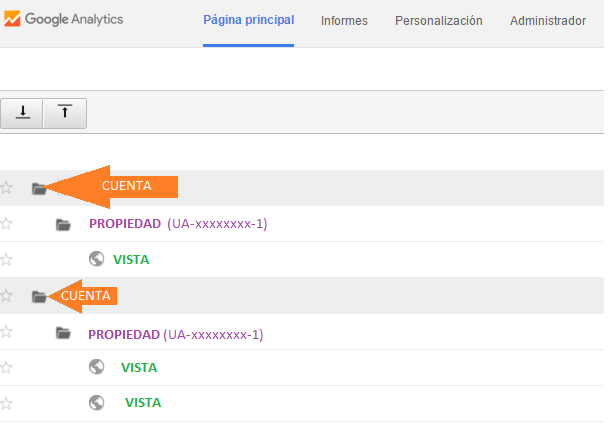Open the second PROPIEDAD (UA-xxxxxxxx-1) entry
The image size is (614, 425).
point(177,333)
